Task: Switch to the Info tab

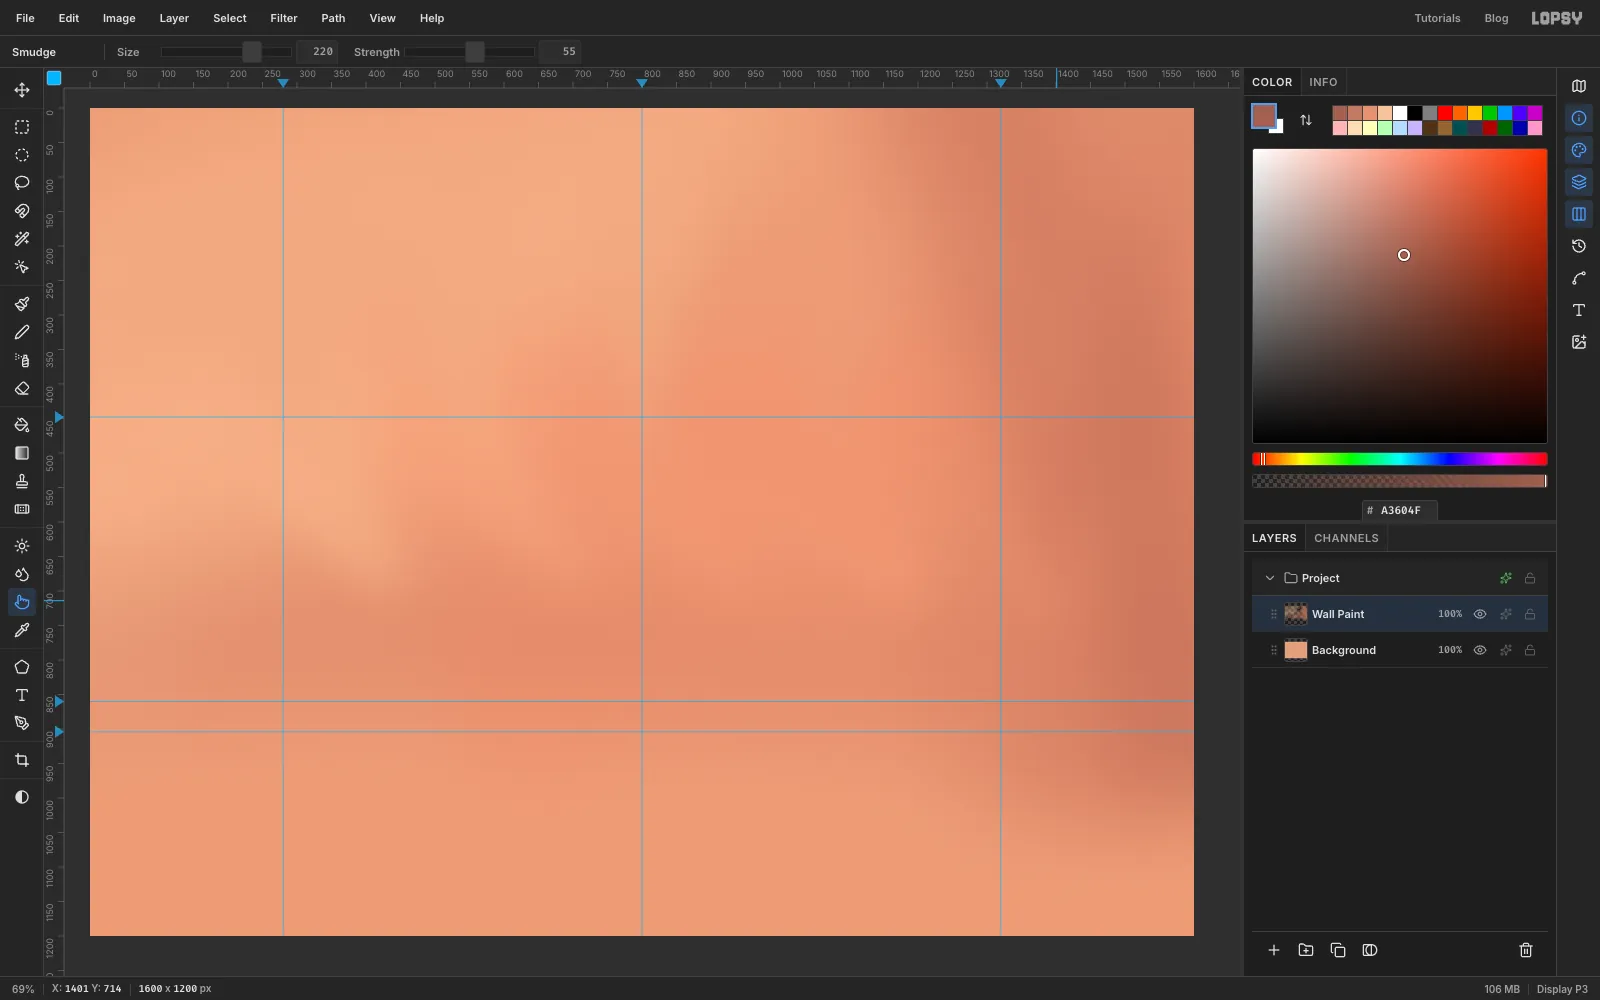Action: click(1323, 82)
